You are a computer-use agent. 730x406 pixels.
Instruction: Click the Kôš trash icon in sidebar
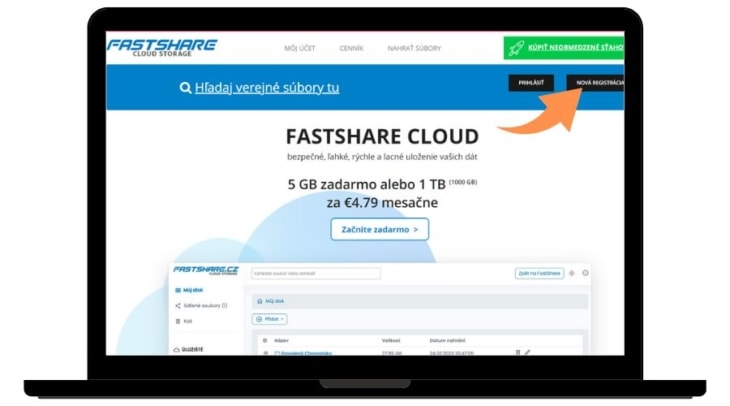(x=178, y=321)
